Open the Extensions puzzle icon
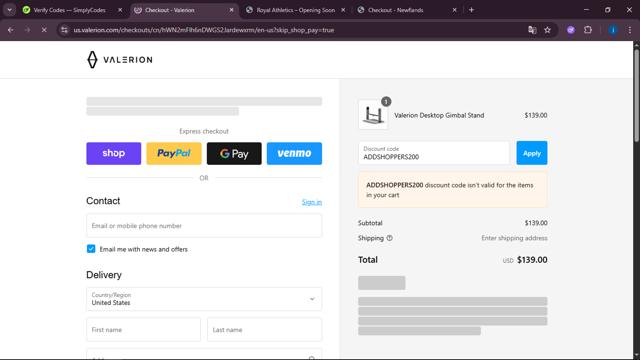The image size is (640, 360). (x=588, y=30)
